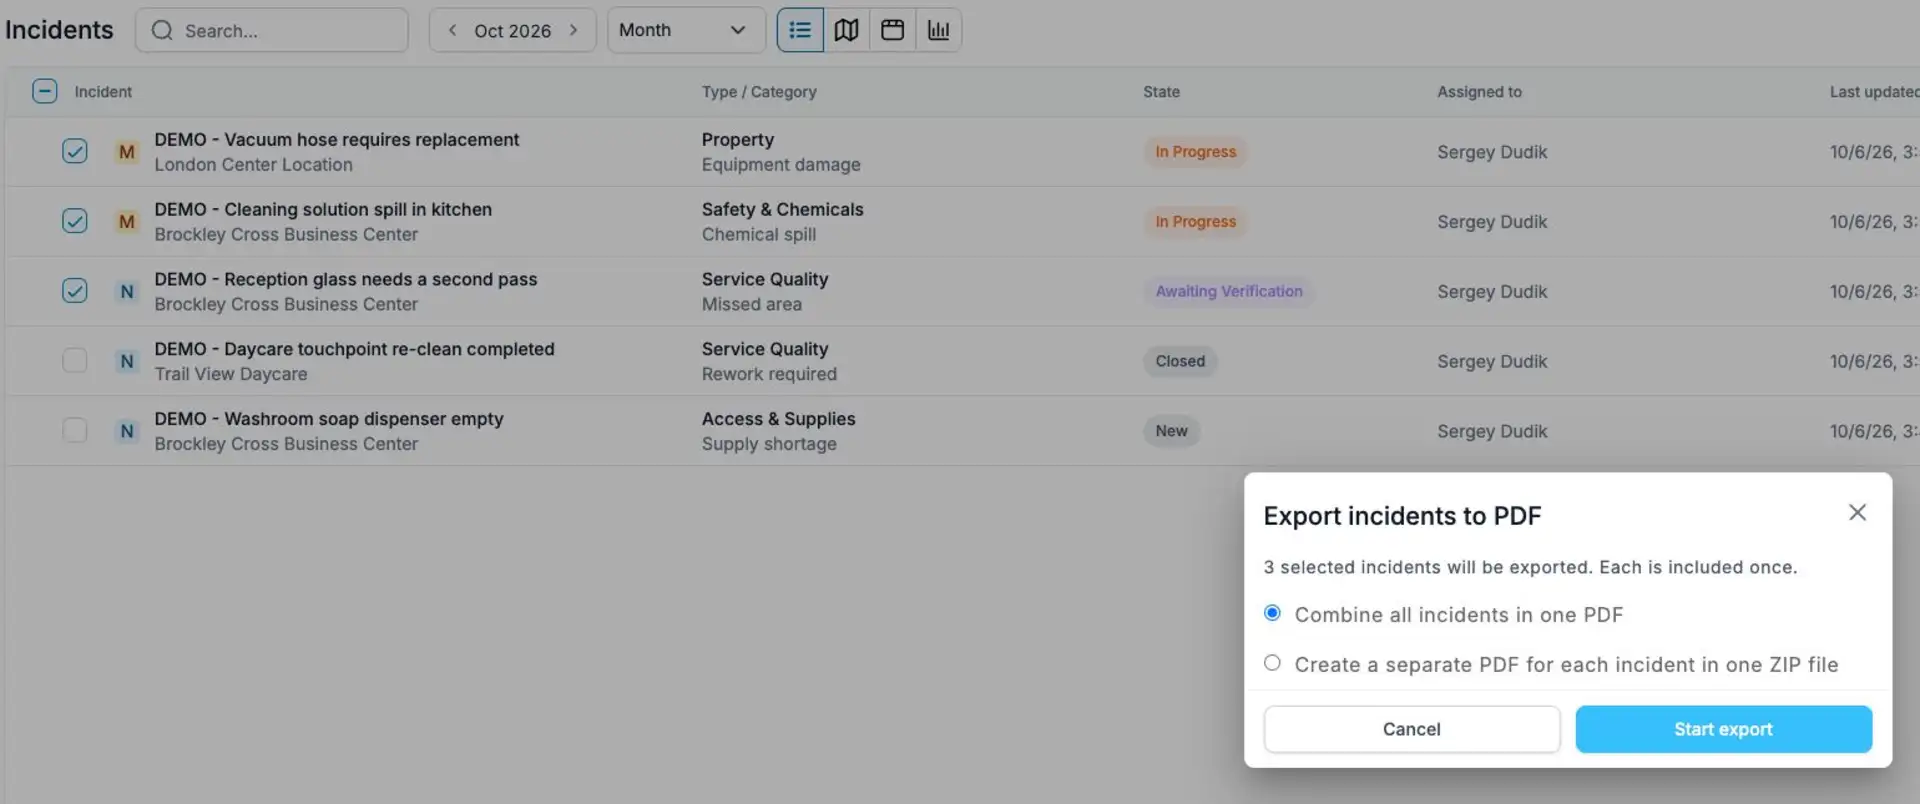The image size is (1920, 804).
Task: Click the Oct 2026 date label
Action: tap(512, 31)
